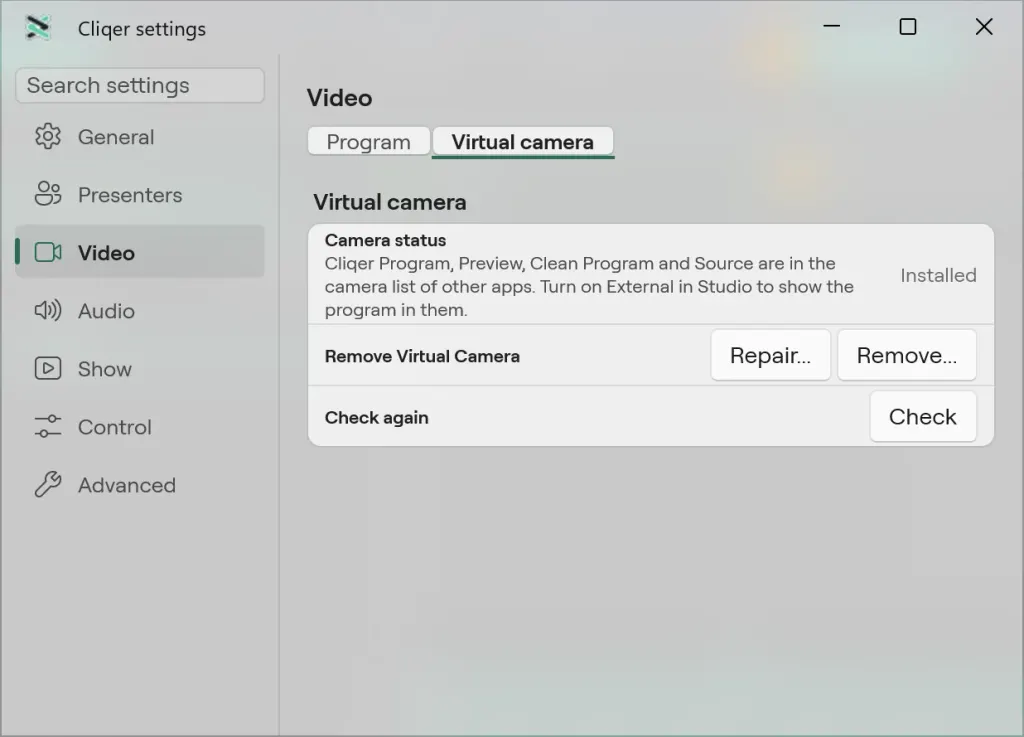Click the Video page heading

click(x=340, y=98)
